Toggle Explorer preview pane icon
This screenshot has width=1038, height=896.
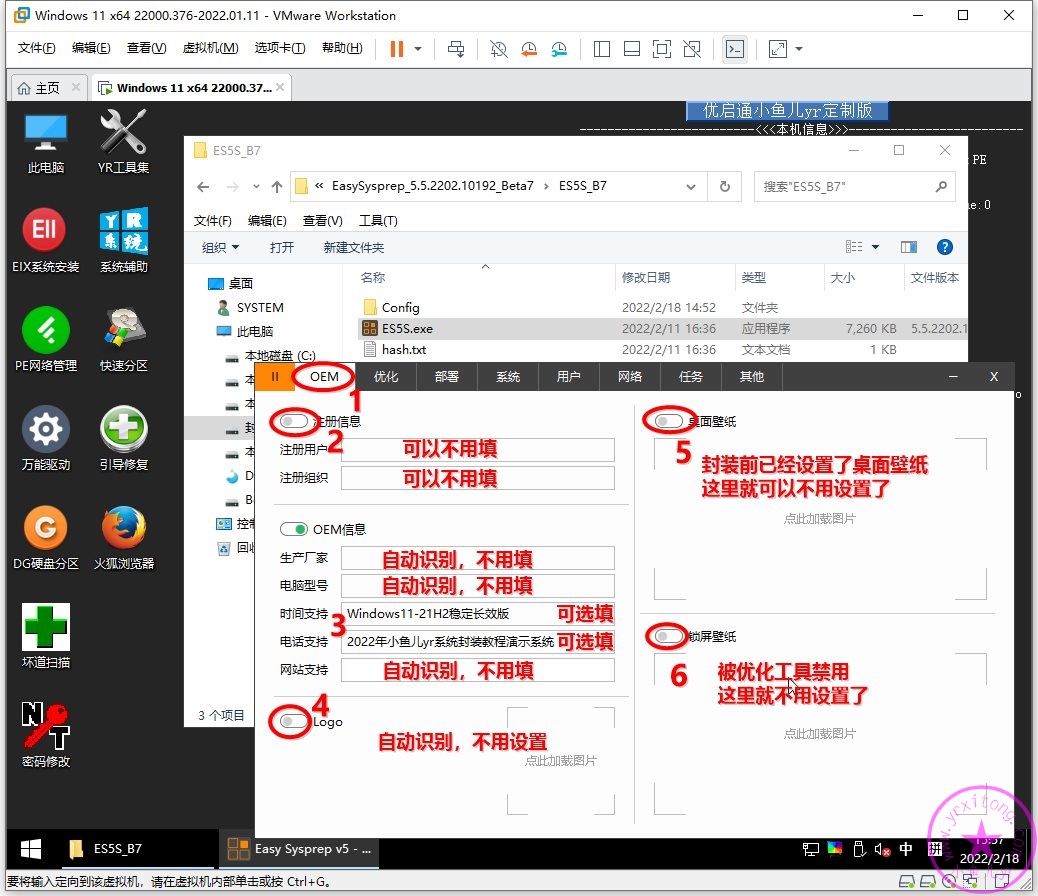pyautogui.click(x=909, y=247)
